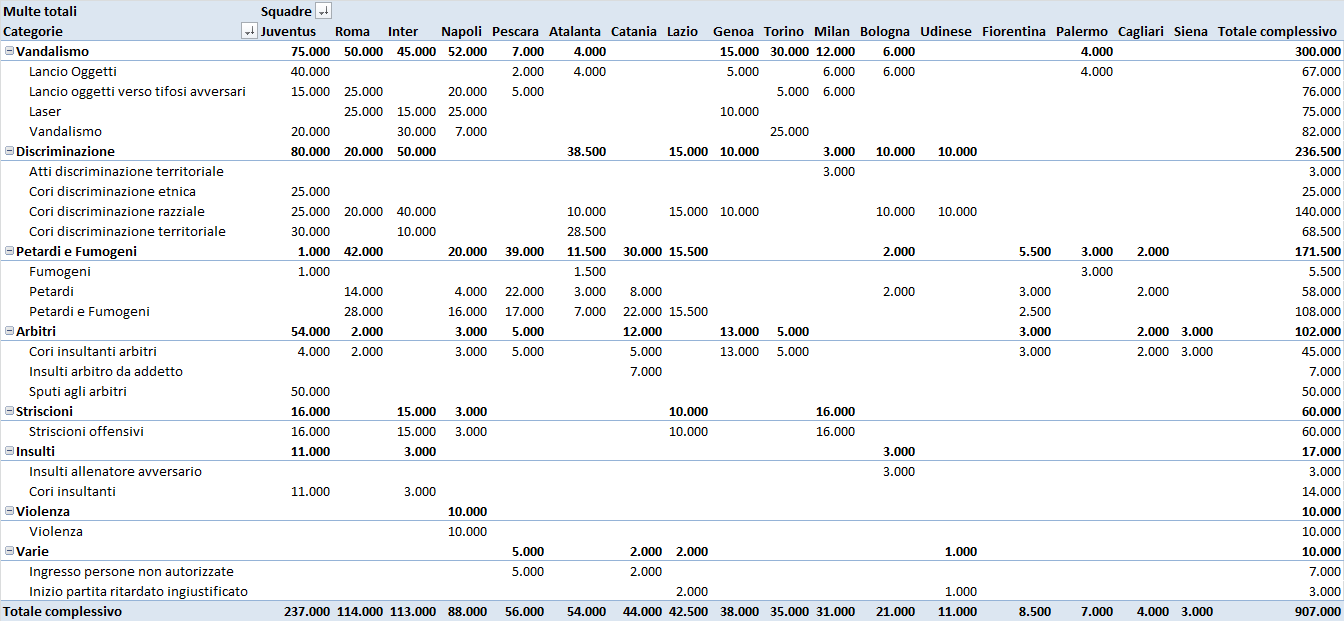Select the Totale complessivo column header
The image size is (1344, 621).
[x=1277, y=31]
